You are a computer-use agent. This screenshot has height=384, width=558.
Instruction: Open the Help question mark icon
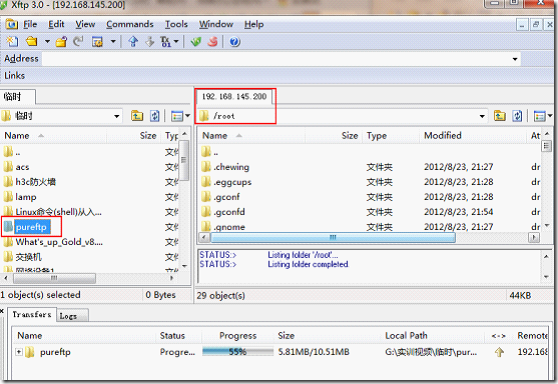[235, 42]
